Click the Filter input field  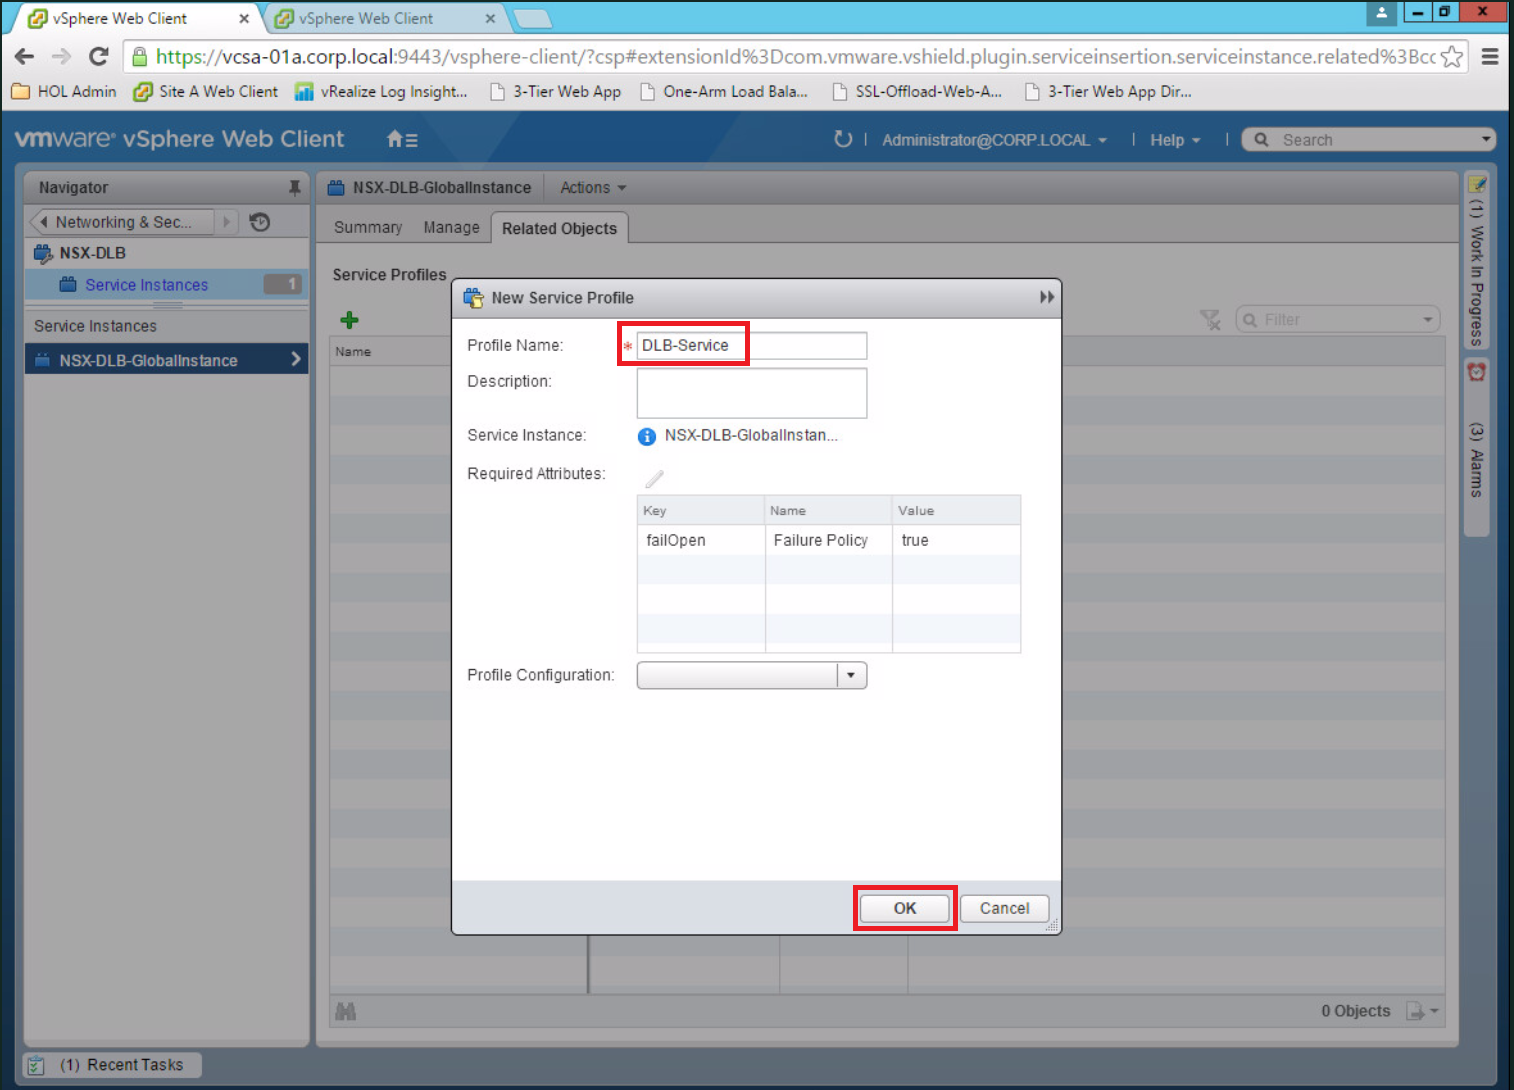click(x=1338, y=320)
